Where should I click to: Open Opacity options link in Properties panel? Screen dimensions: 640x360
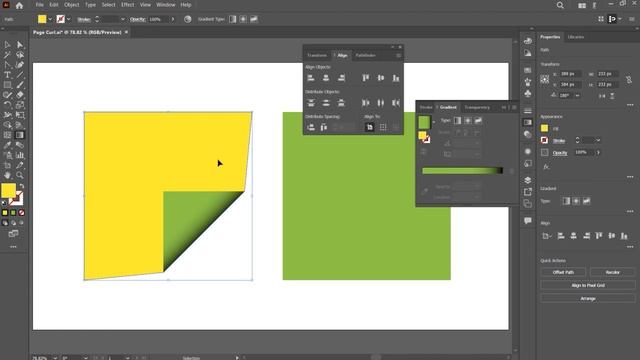(560, 153)
